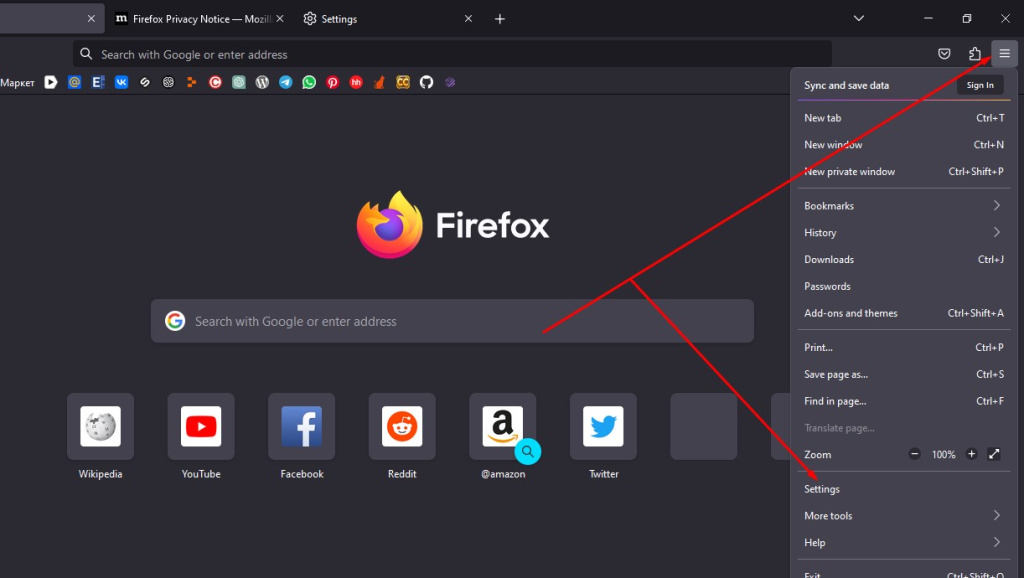Open the Firefox hamburger application menu
Screen dimensions: 1024x578
1004,54
